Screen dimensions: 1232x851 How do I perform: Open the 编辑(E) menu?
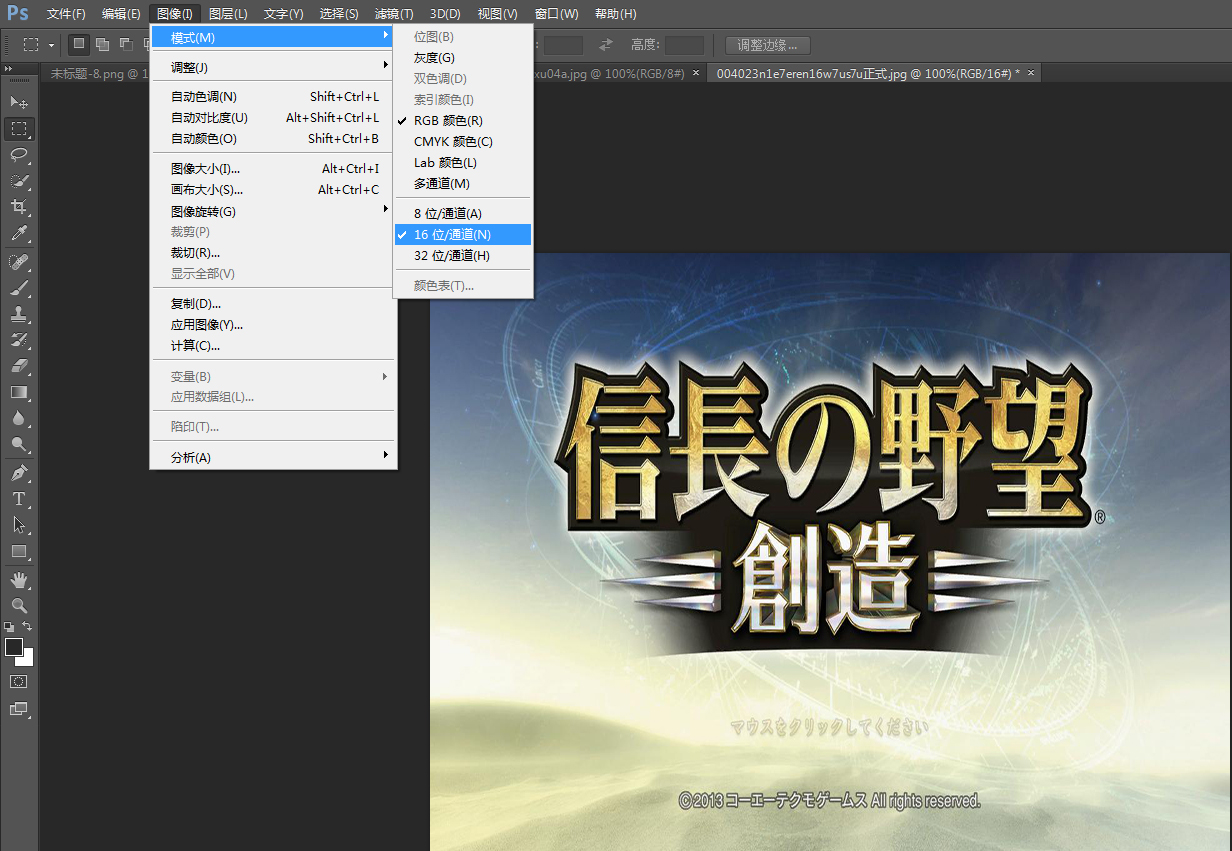pos(121,14)
